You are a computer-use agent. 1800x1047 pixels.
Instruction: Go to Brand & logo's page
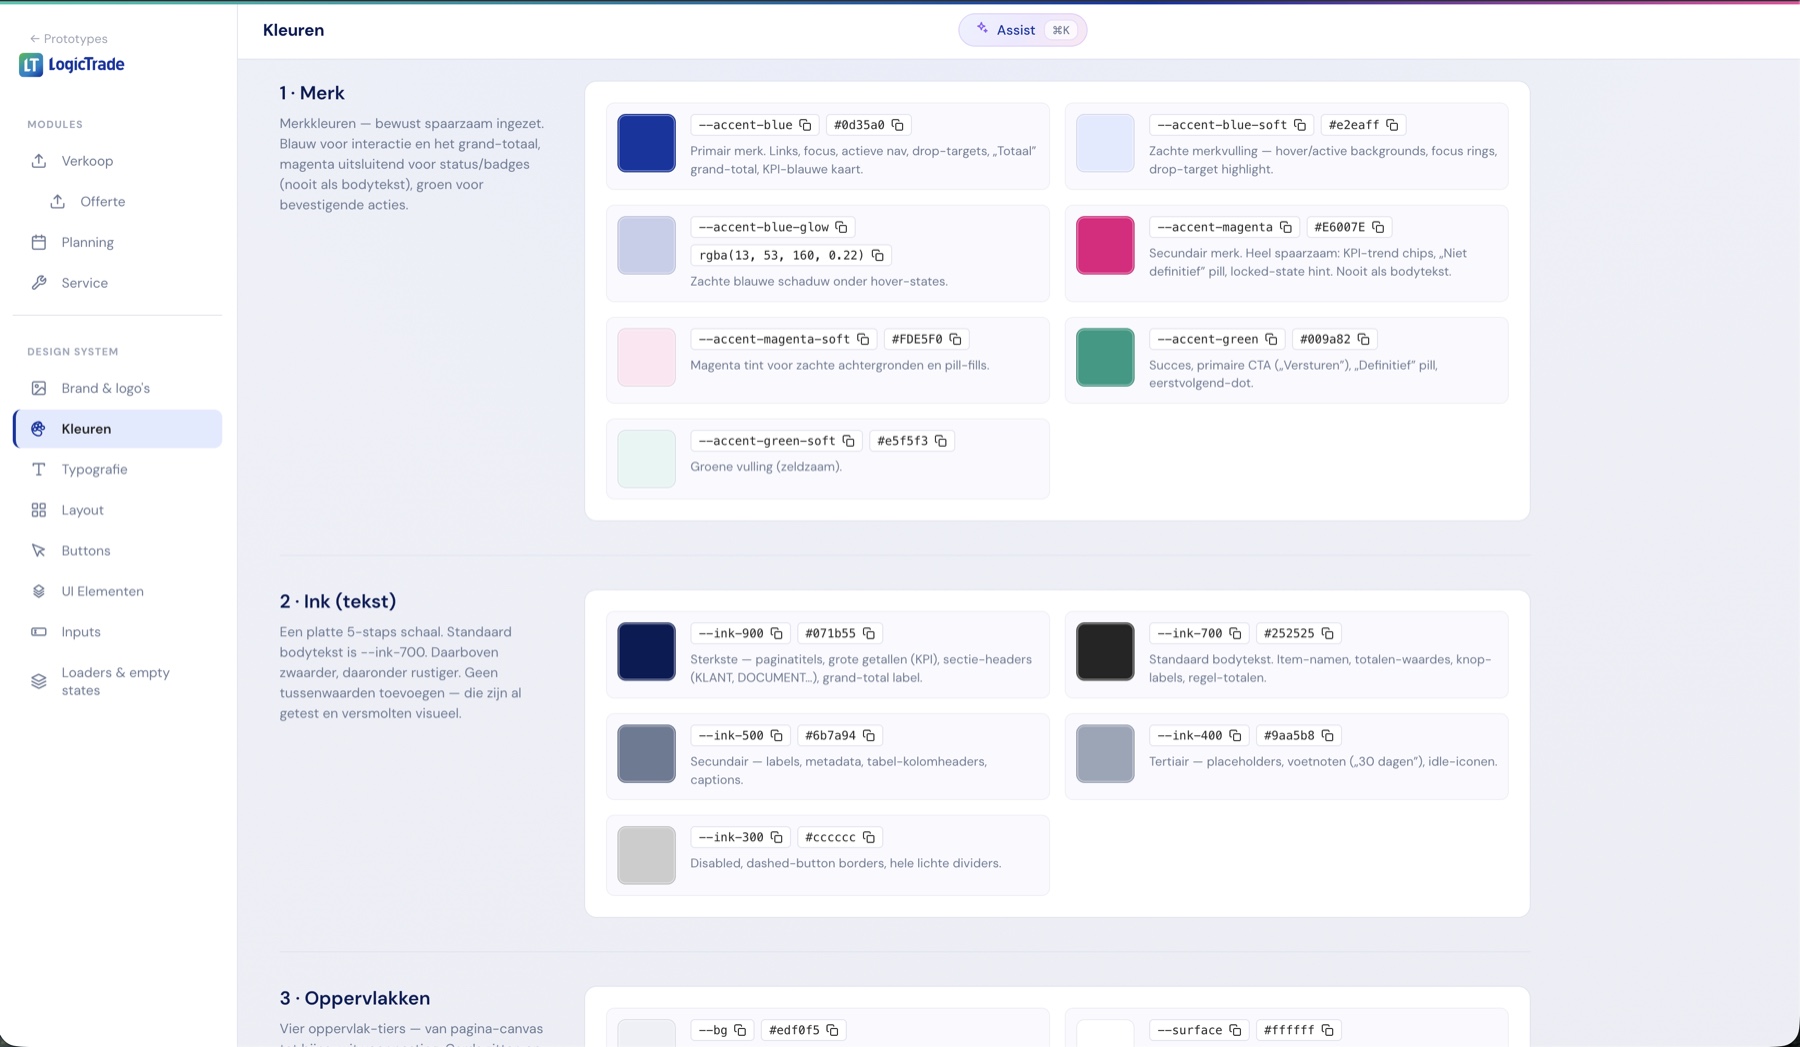click(x=117, y=388)
